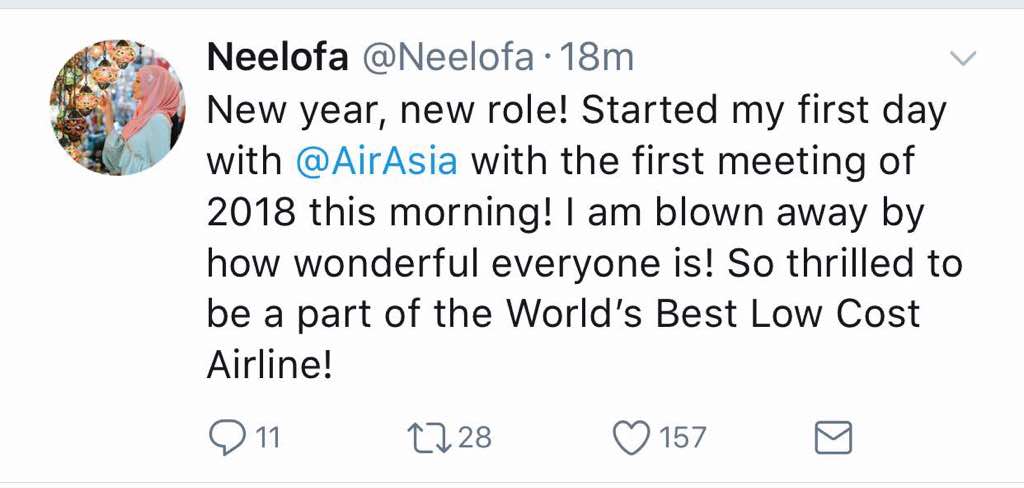Viewport: 1024px width, 488px height.
Task: Share the tweet via the envelope icon
Action: point(834,437)
